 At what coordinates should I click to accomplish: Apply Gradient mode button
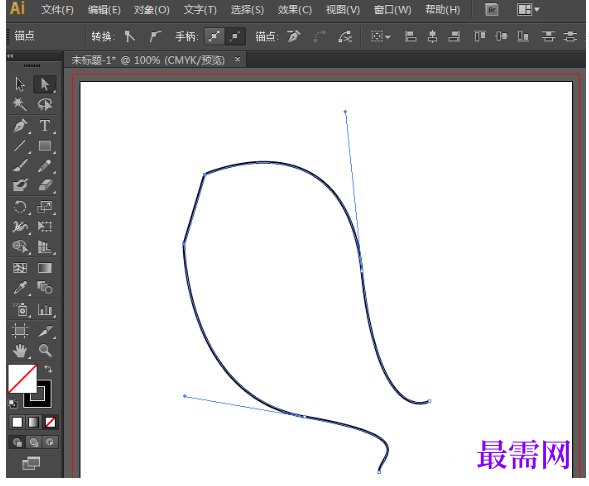pos(33,422)
